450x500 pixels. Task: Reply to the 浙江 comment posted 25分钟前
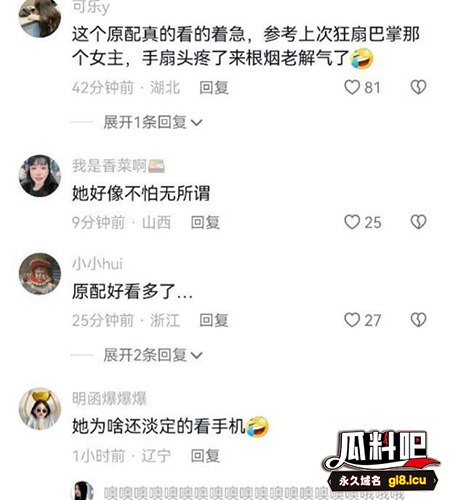214,320
